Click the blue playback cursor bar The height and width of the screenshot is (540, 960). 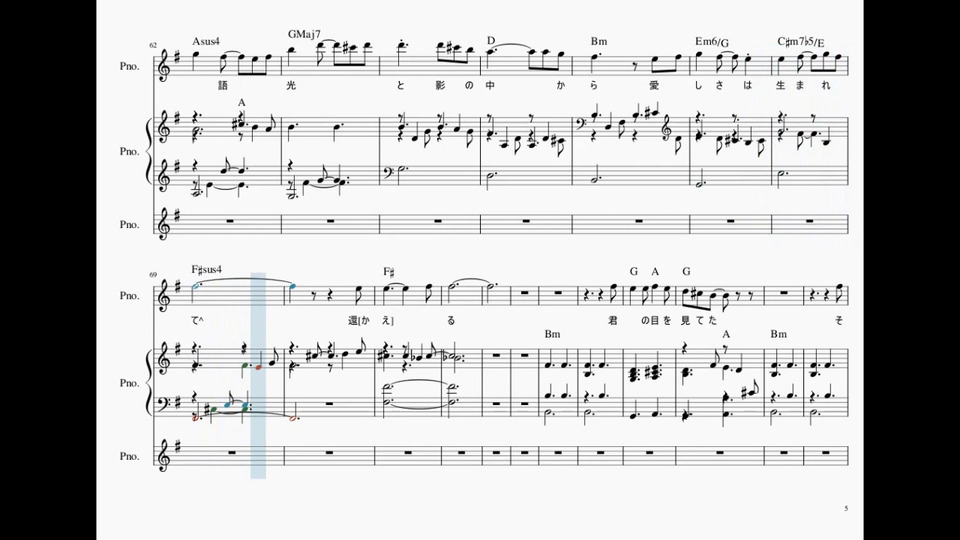[x=258, y=375]
